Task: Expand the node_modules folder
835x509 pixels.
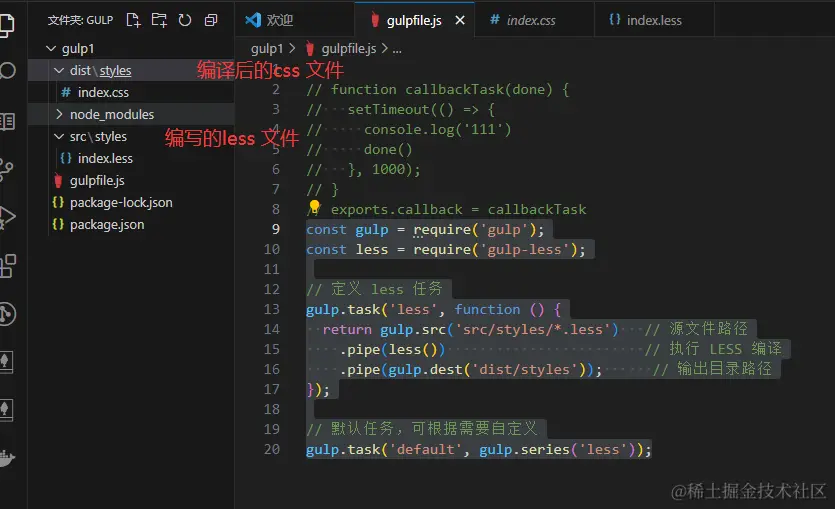Action: (x=59, y=114)
